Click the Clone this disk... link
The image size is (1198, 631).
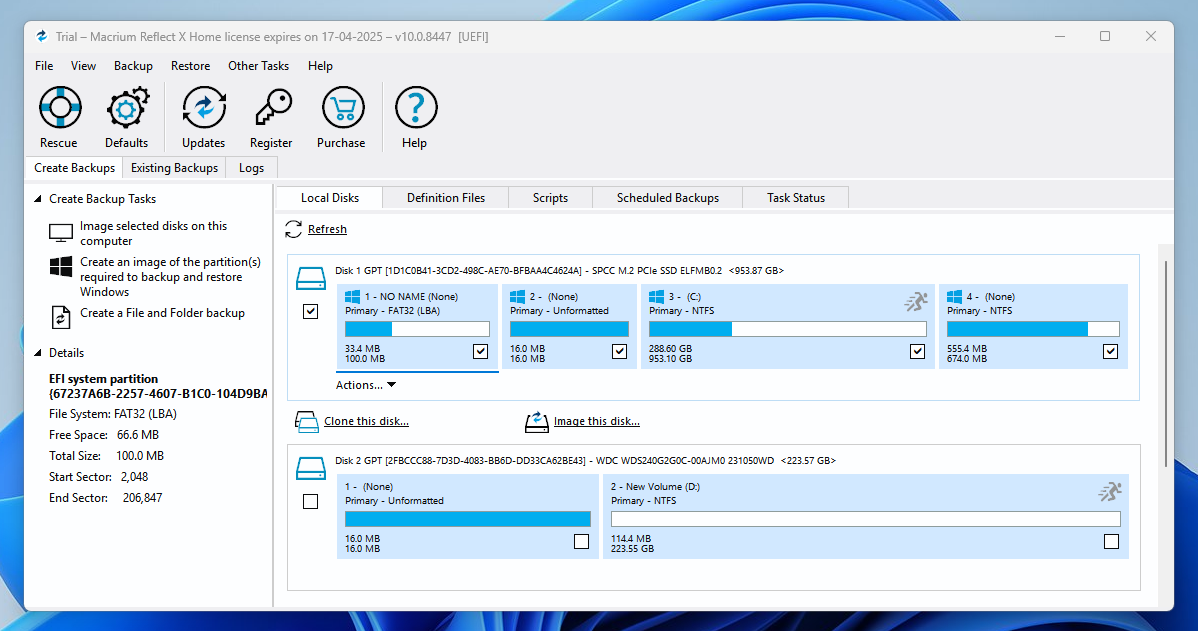coord(366,421)
